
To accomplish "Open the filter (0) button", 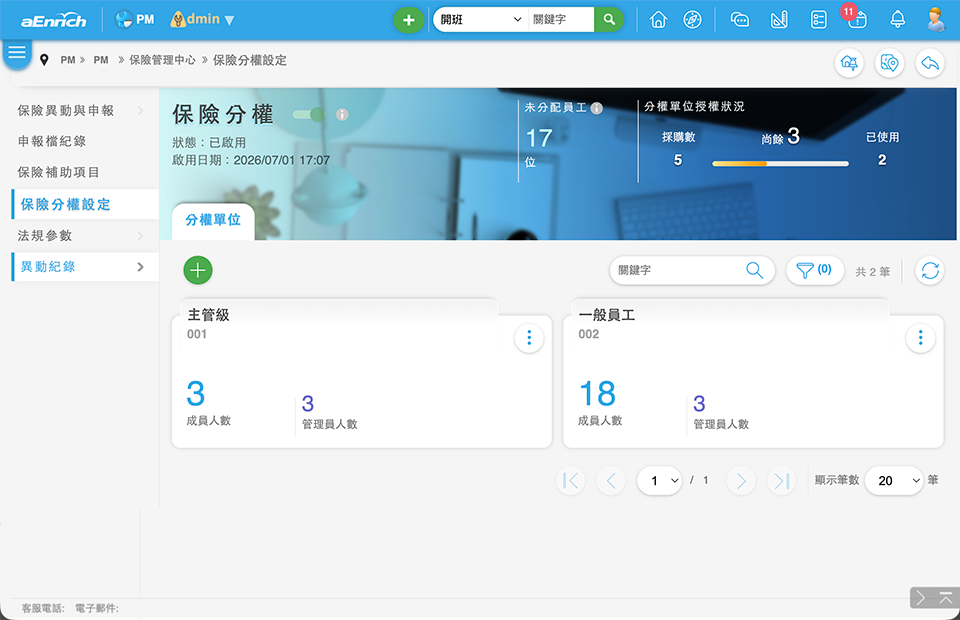I will click(x=814, y=270).
